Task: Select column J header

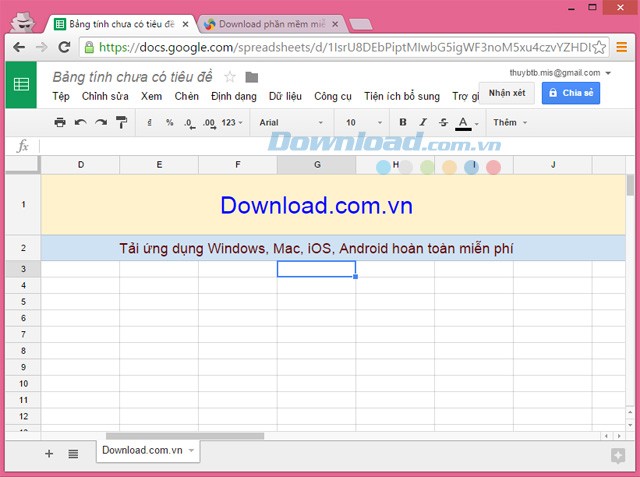Action: click(553, 165)
